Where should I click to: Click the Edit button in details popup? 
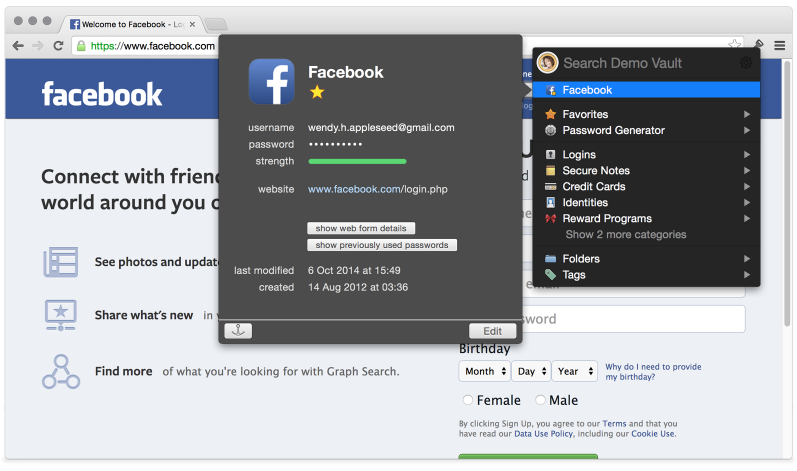[493, 331]
